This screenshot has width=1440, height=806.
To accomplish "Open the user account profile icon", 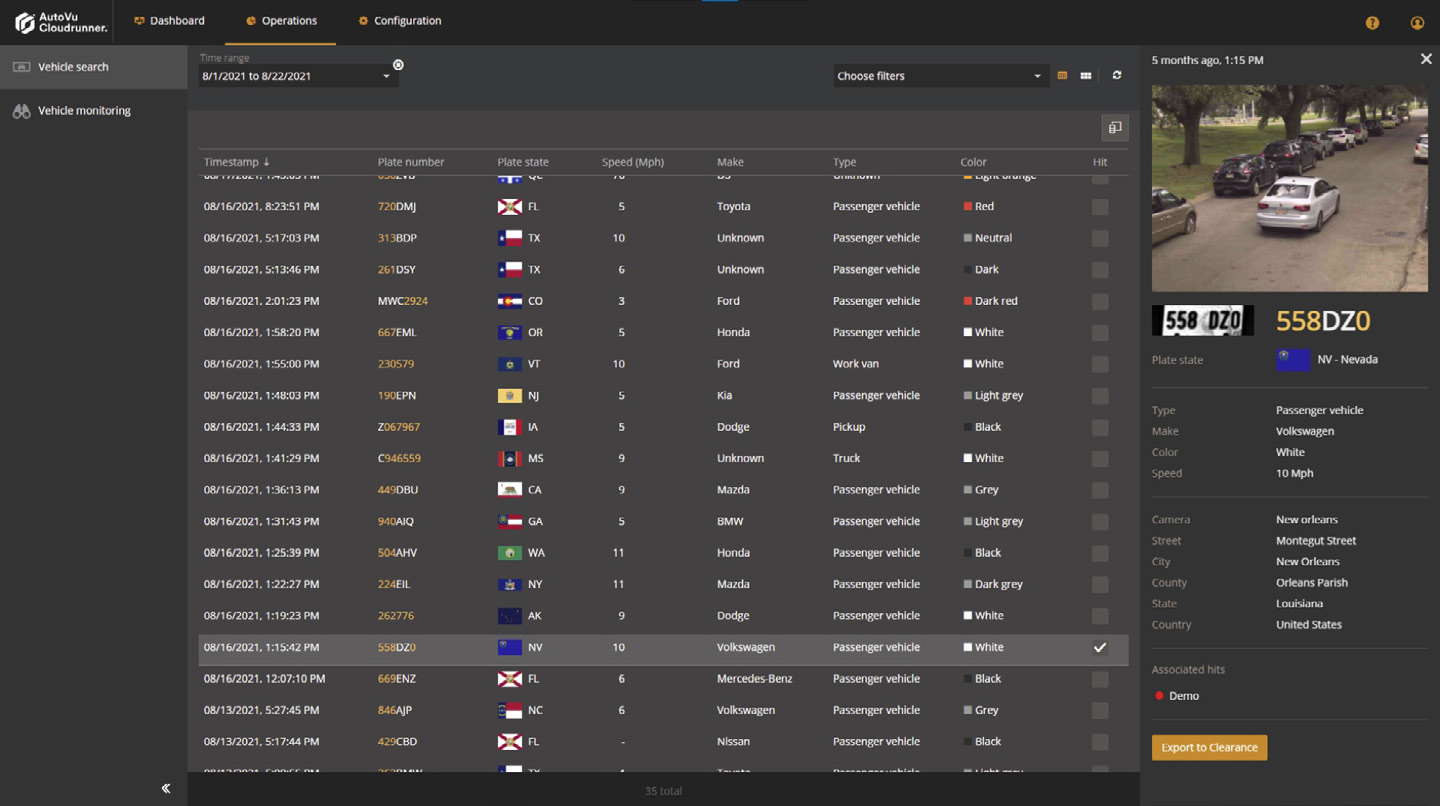I will [1417, 22].
